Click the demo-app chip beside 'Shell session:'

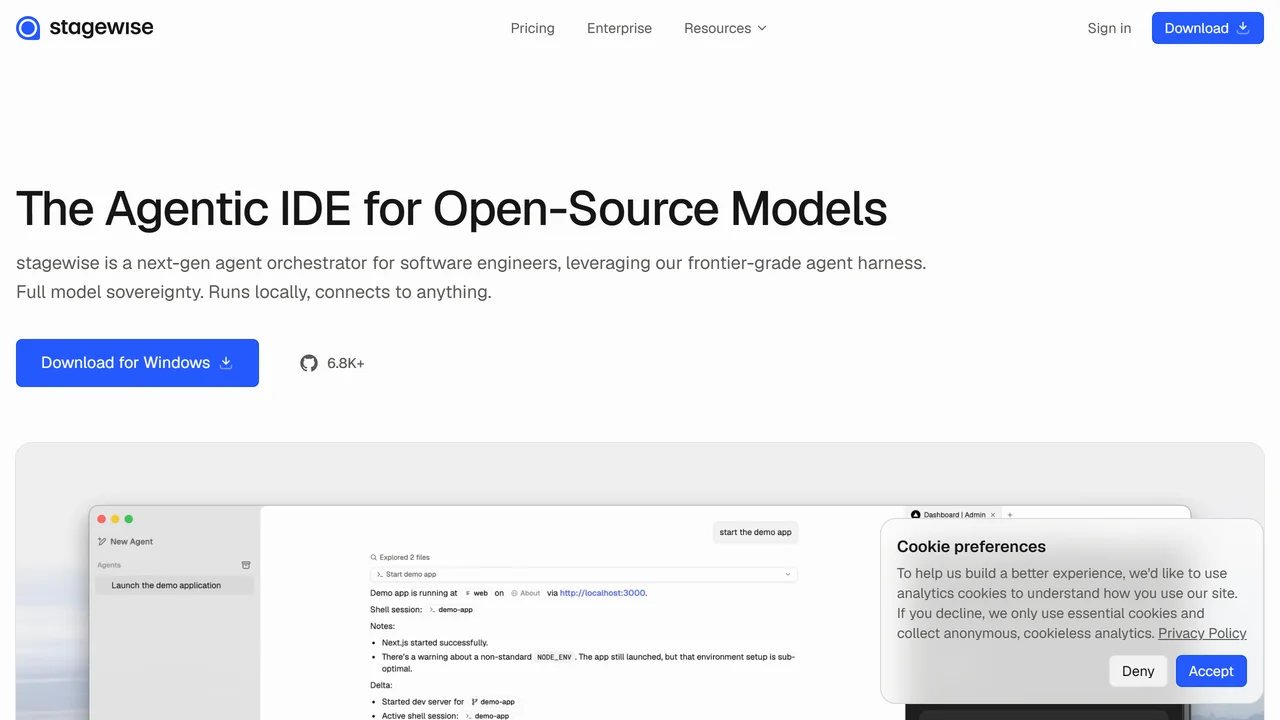(450, 609)
